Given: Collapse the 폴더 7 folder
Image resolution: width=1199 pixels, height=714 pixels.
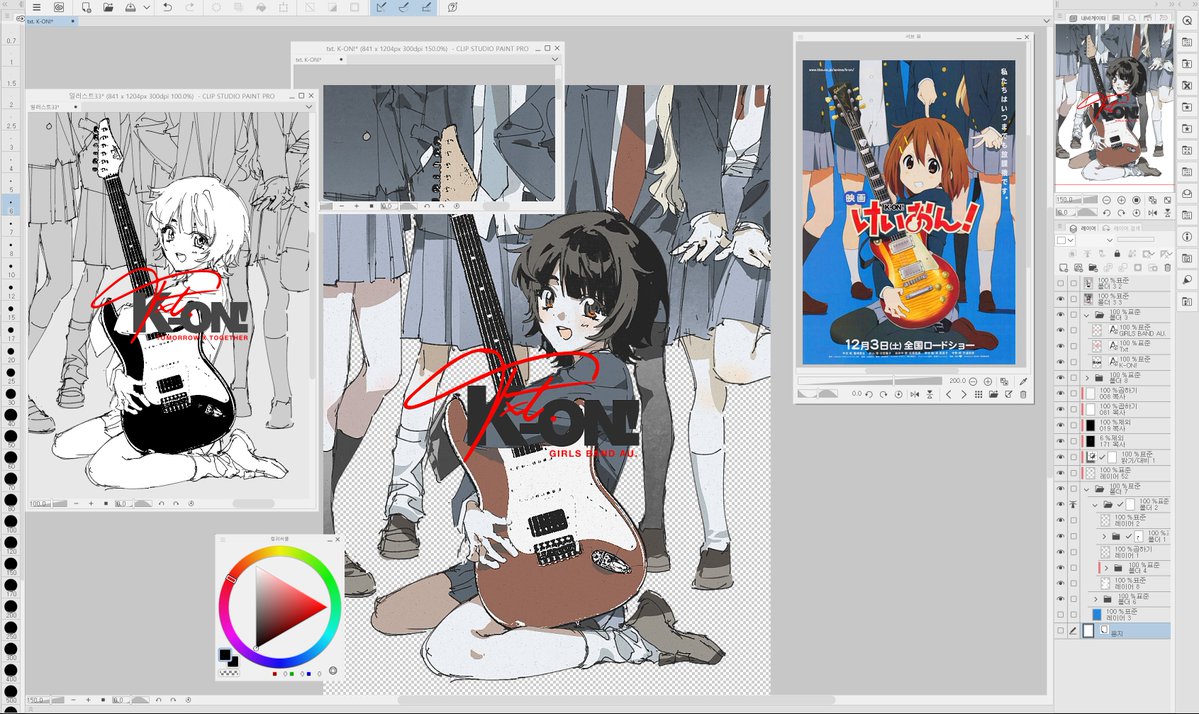Looking at the screenshot, I should pyautogui.click(x=1087, y=488).
